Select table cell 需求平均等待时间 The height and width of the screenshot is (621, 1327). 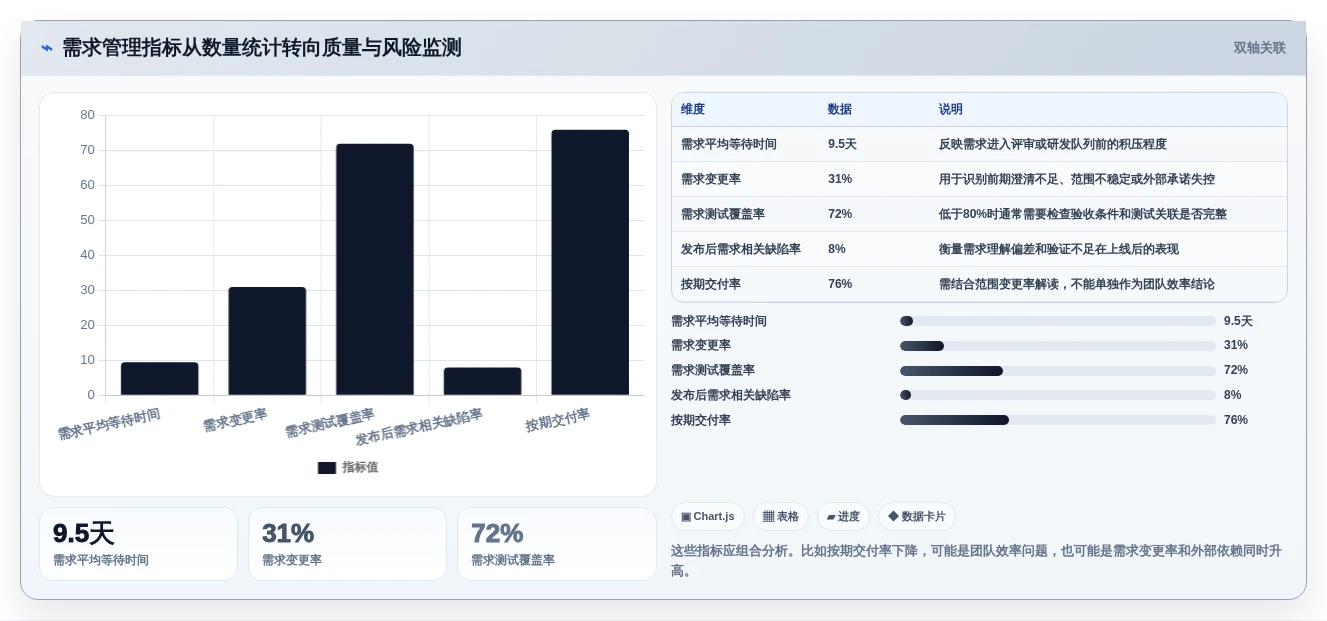tap(729, 144)
